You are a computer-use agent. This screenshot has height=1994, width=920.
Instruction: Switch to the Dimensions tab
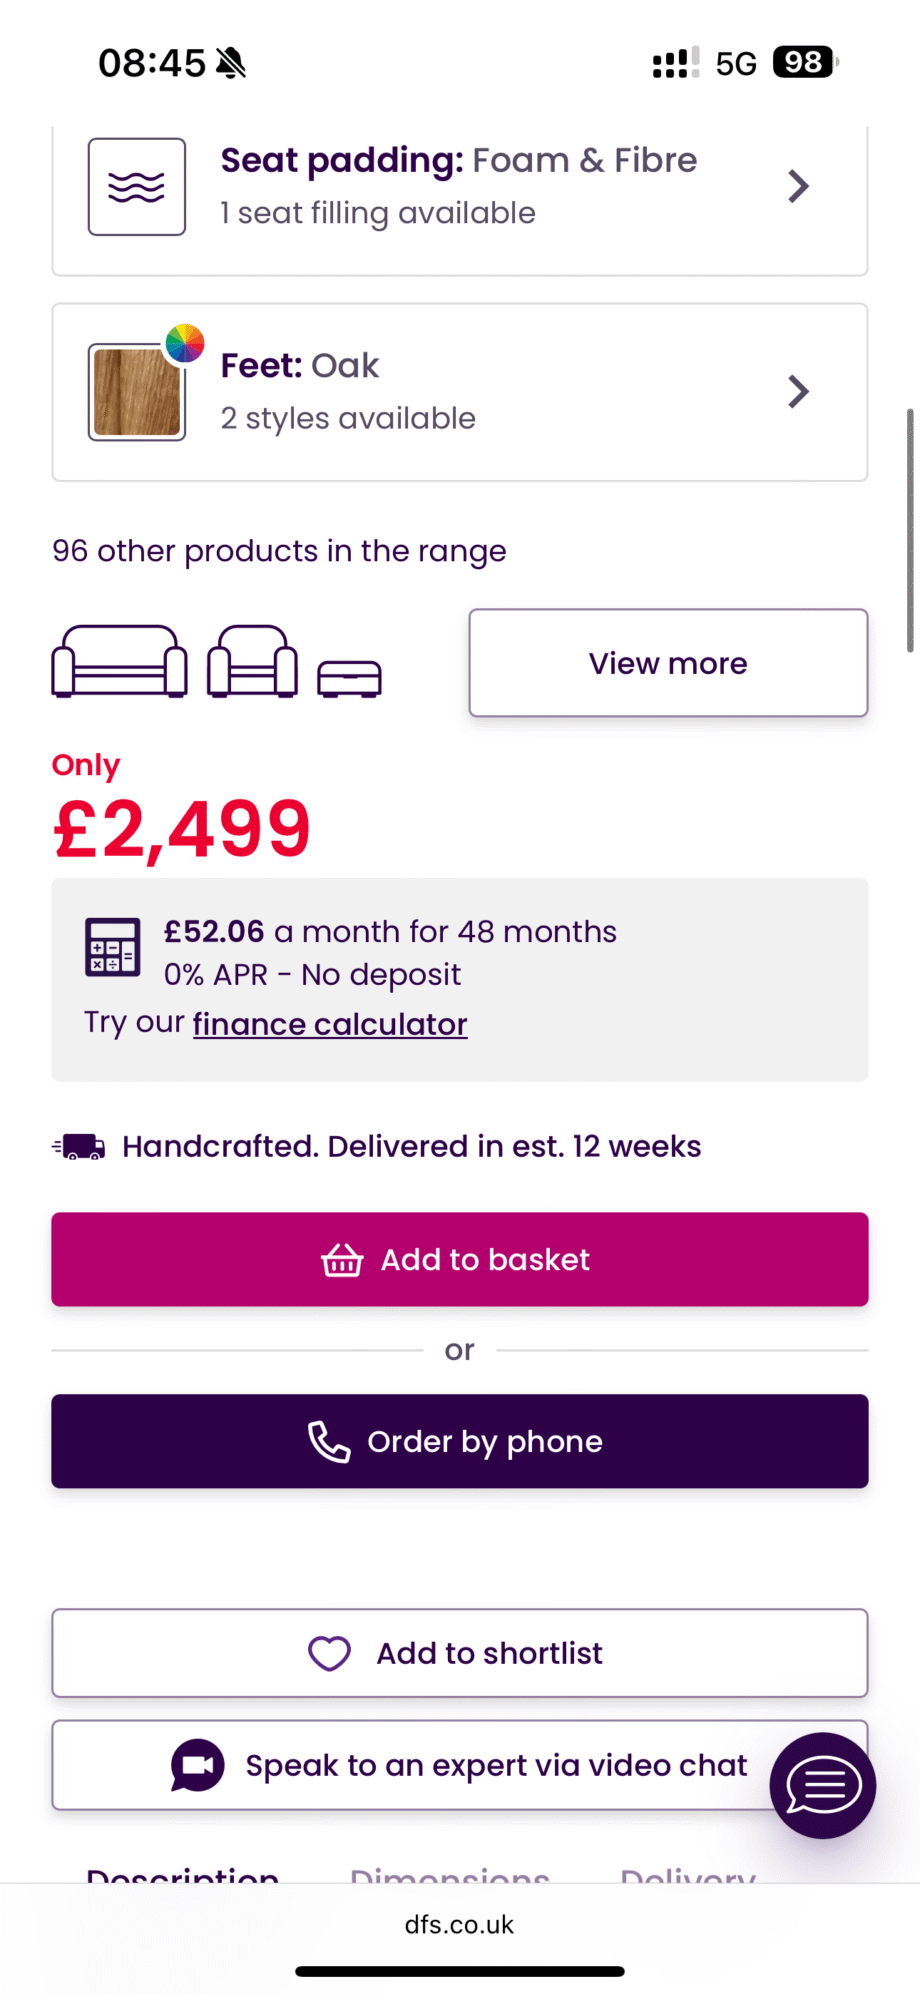coord(449,1876)
